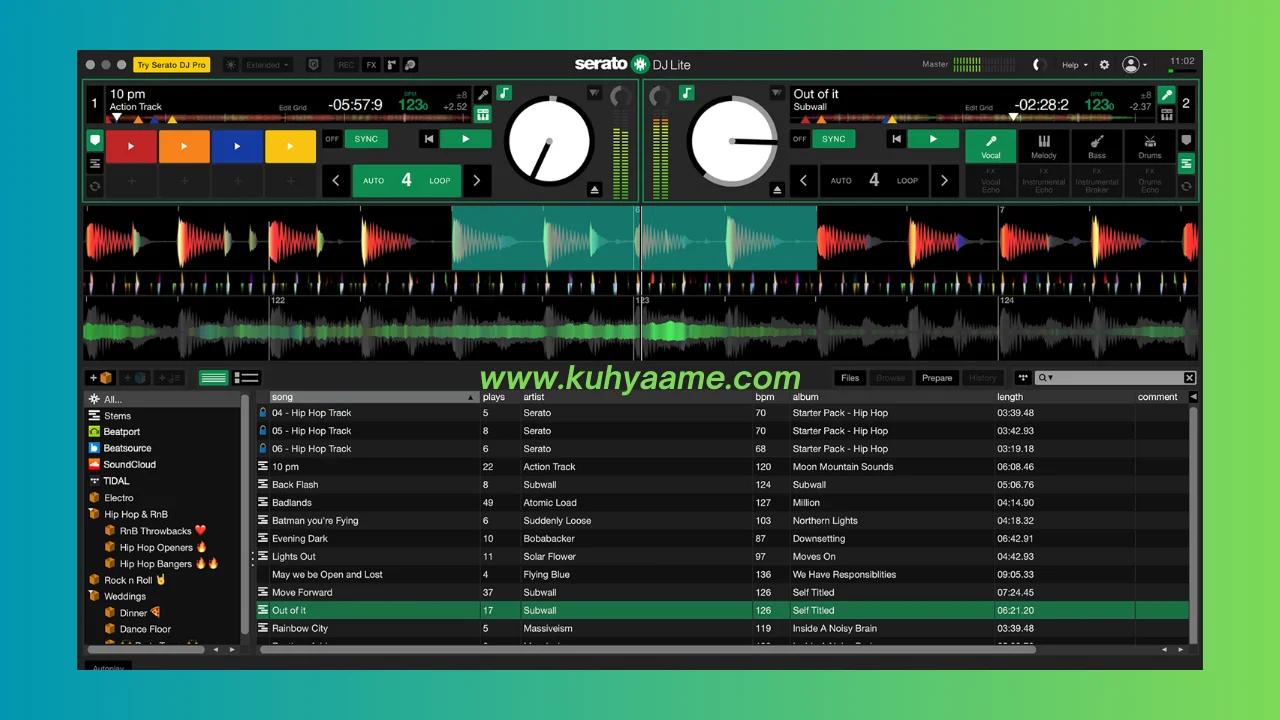
Task: Toggle the Melody stem on deck 2
Action: (1044, 146)
